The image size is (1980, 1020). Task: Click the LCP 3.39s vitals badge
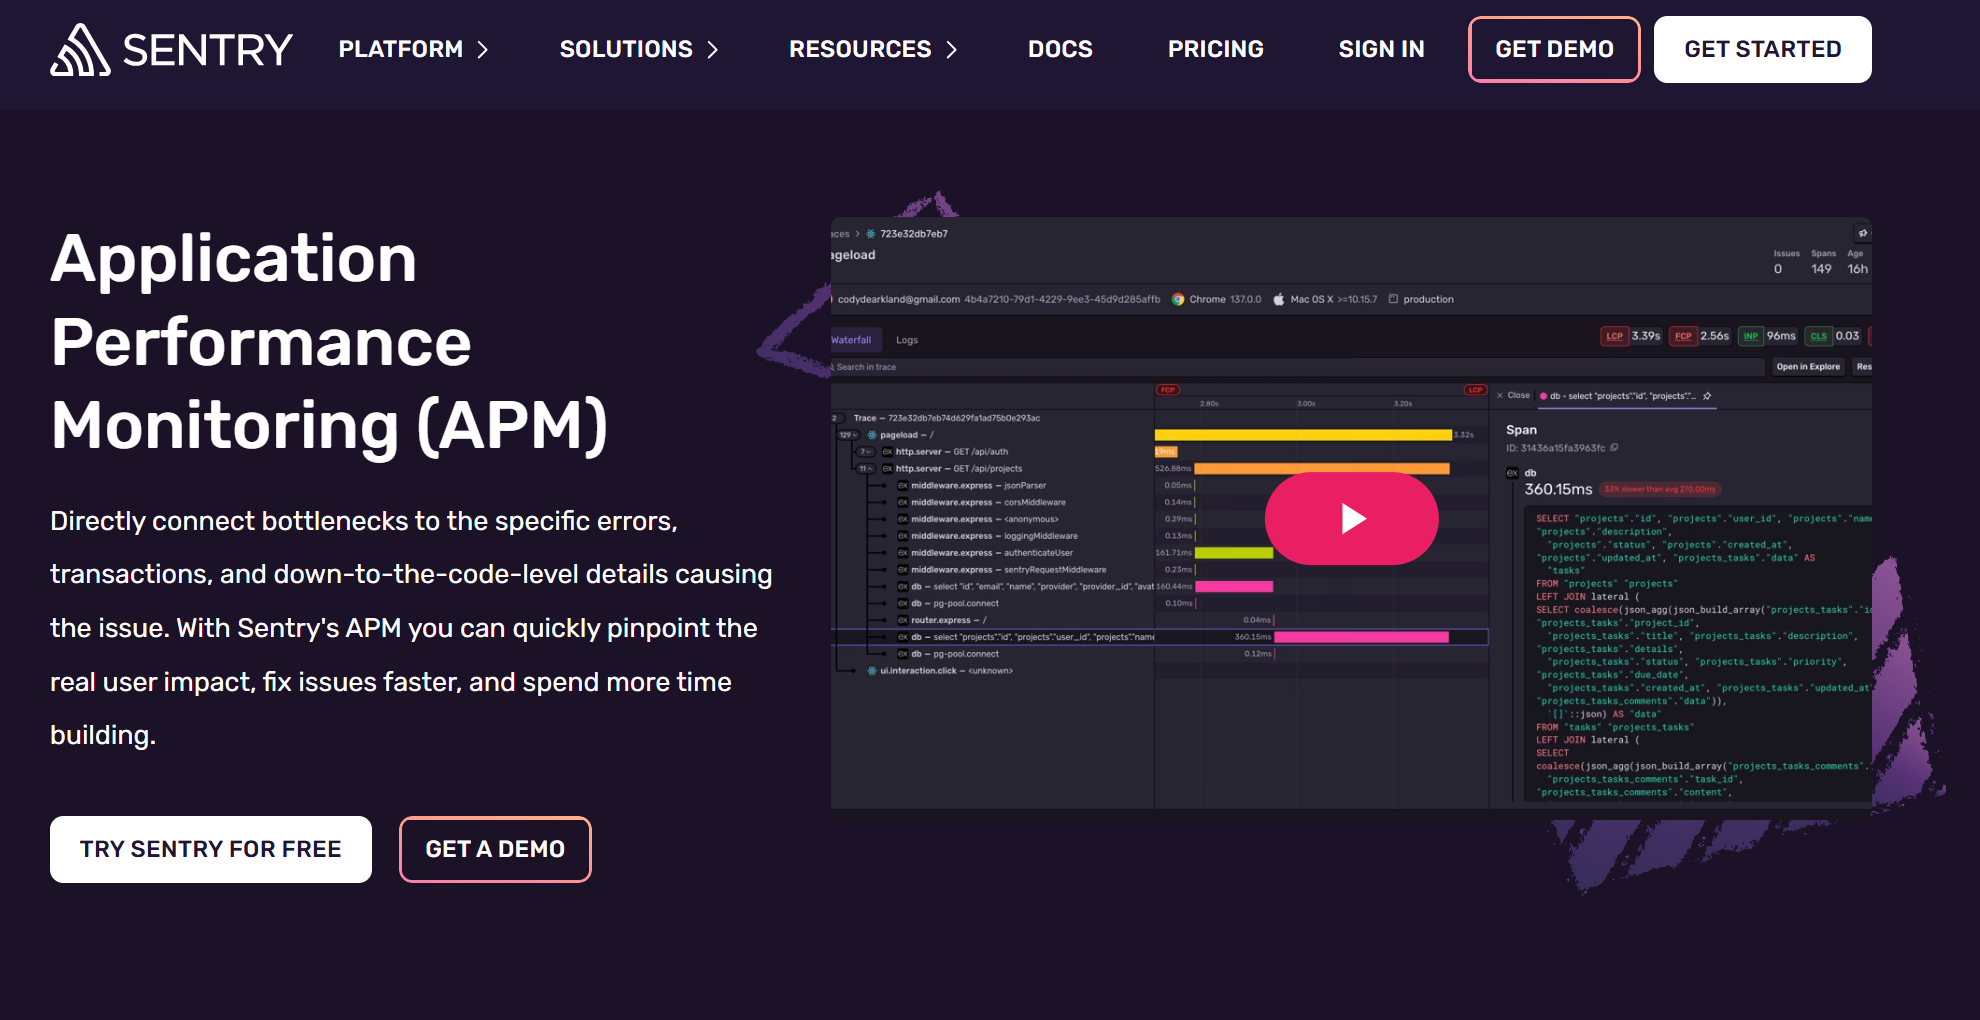1631,336
